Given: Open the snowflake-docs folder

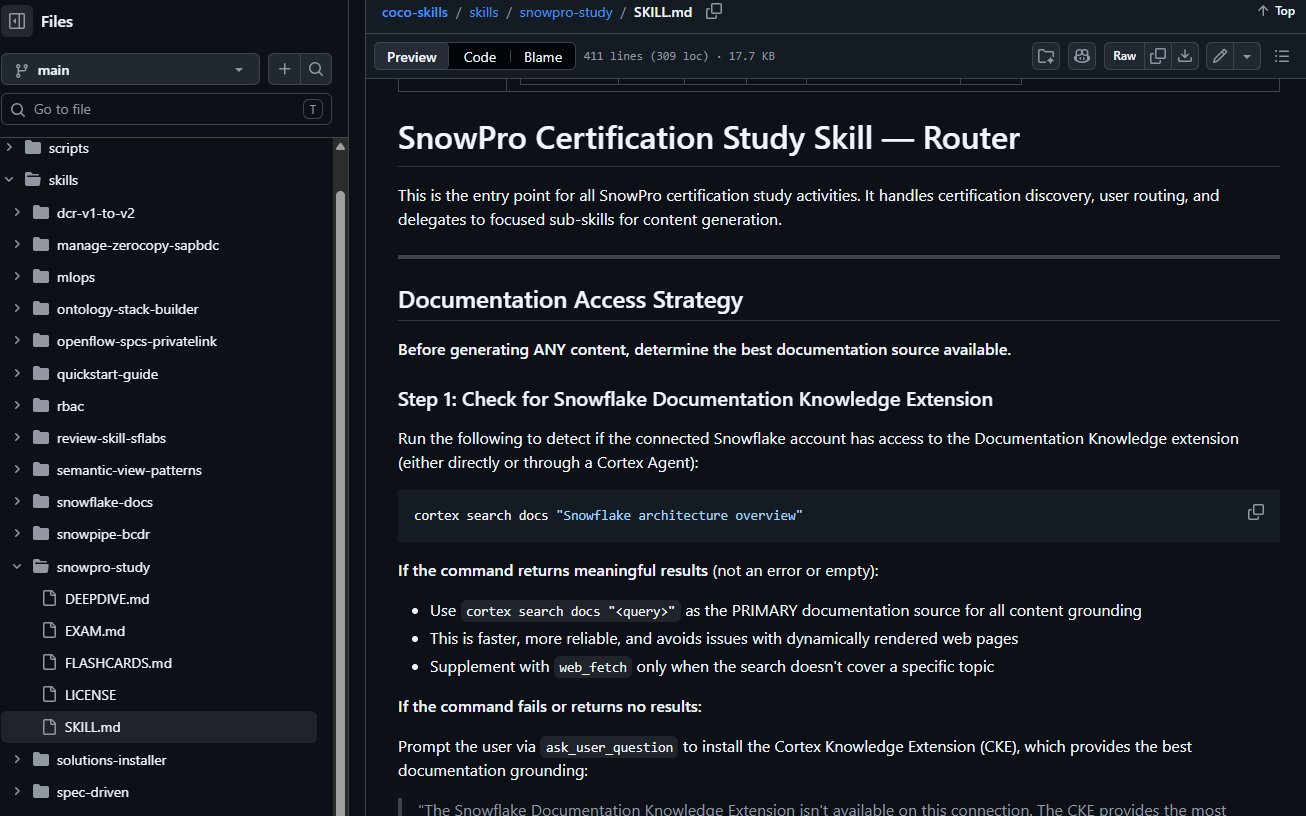Looking at the screenshot, I should [x=105, y=502].
